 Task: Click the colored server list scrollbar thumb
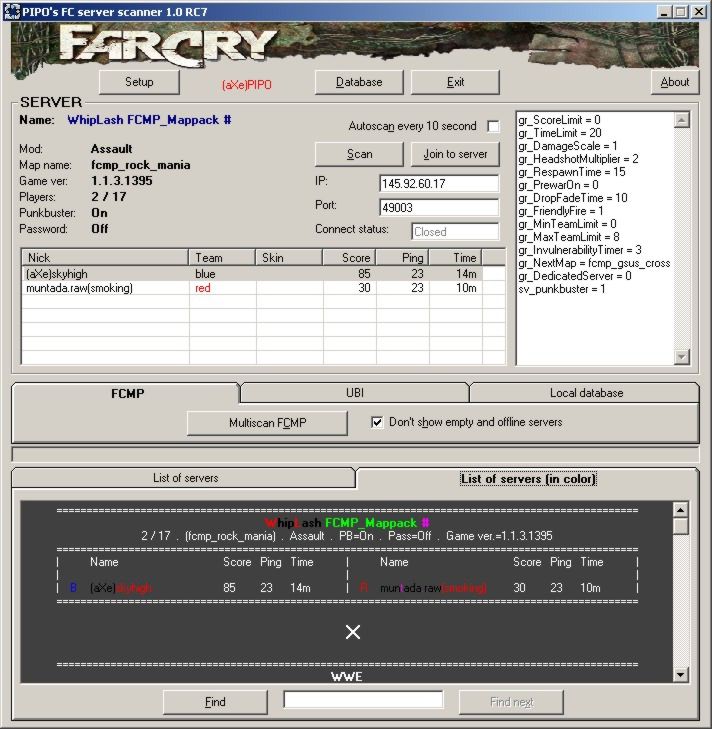(x=681, y=526)
